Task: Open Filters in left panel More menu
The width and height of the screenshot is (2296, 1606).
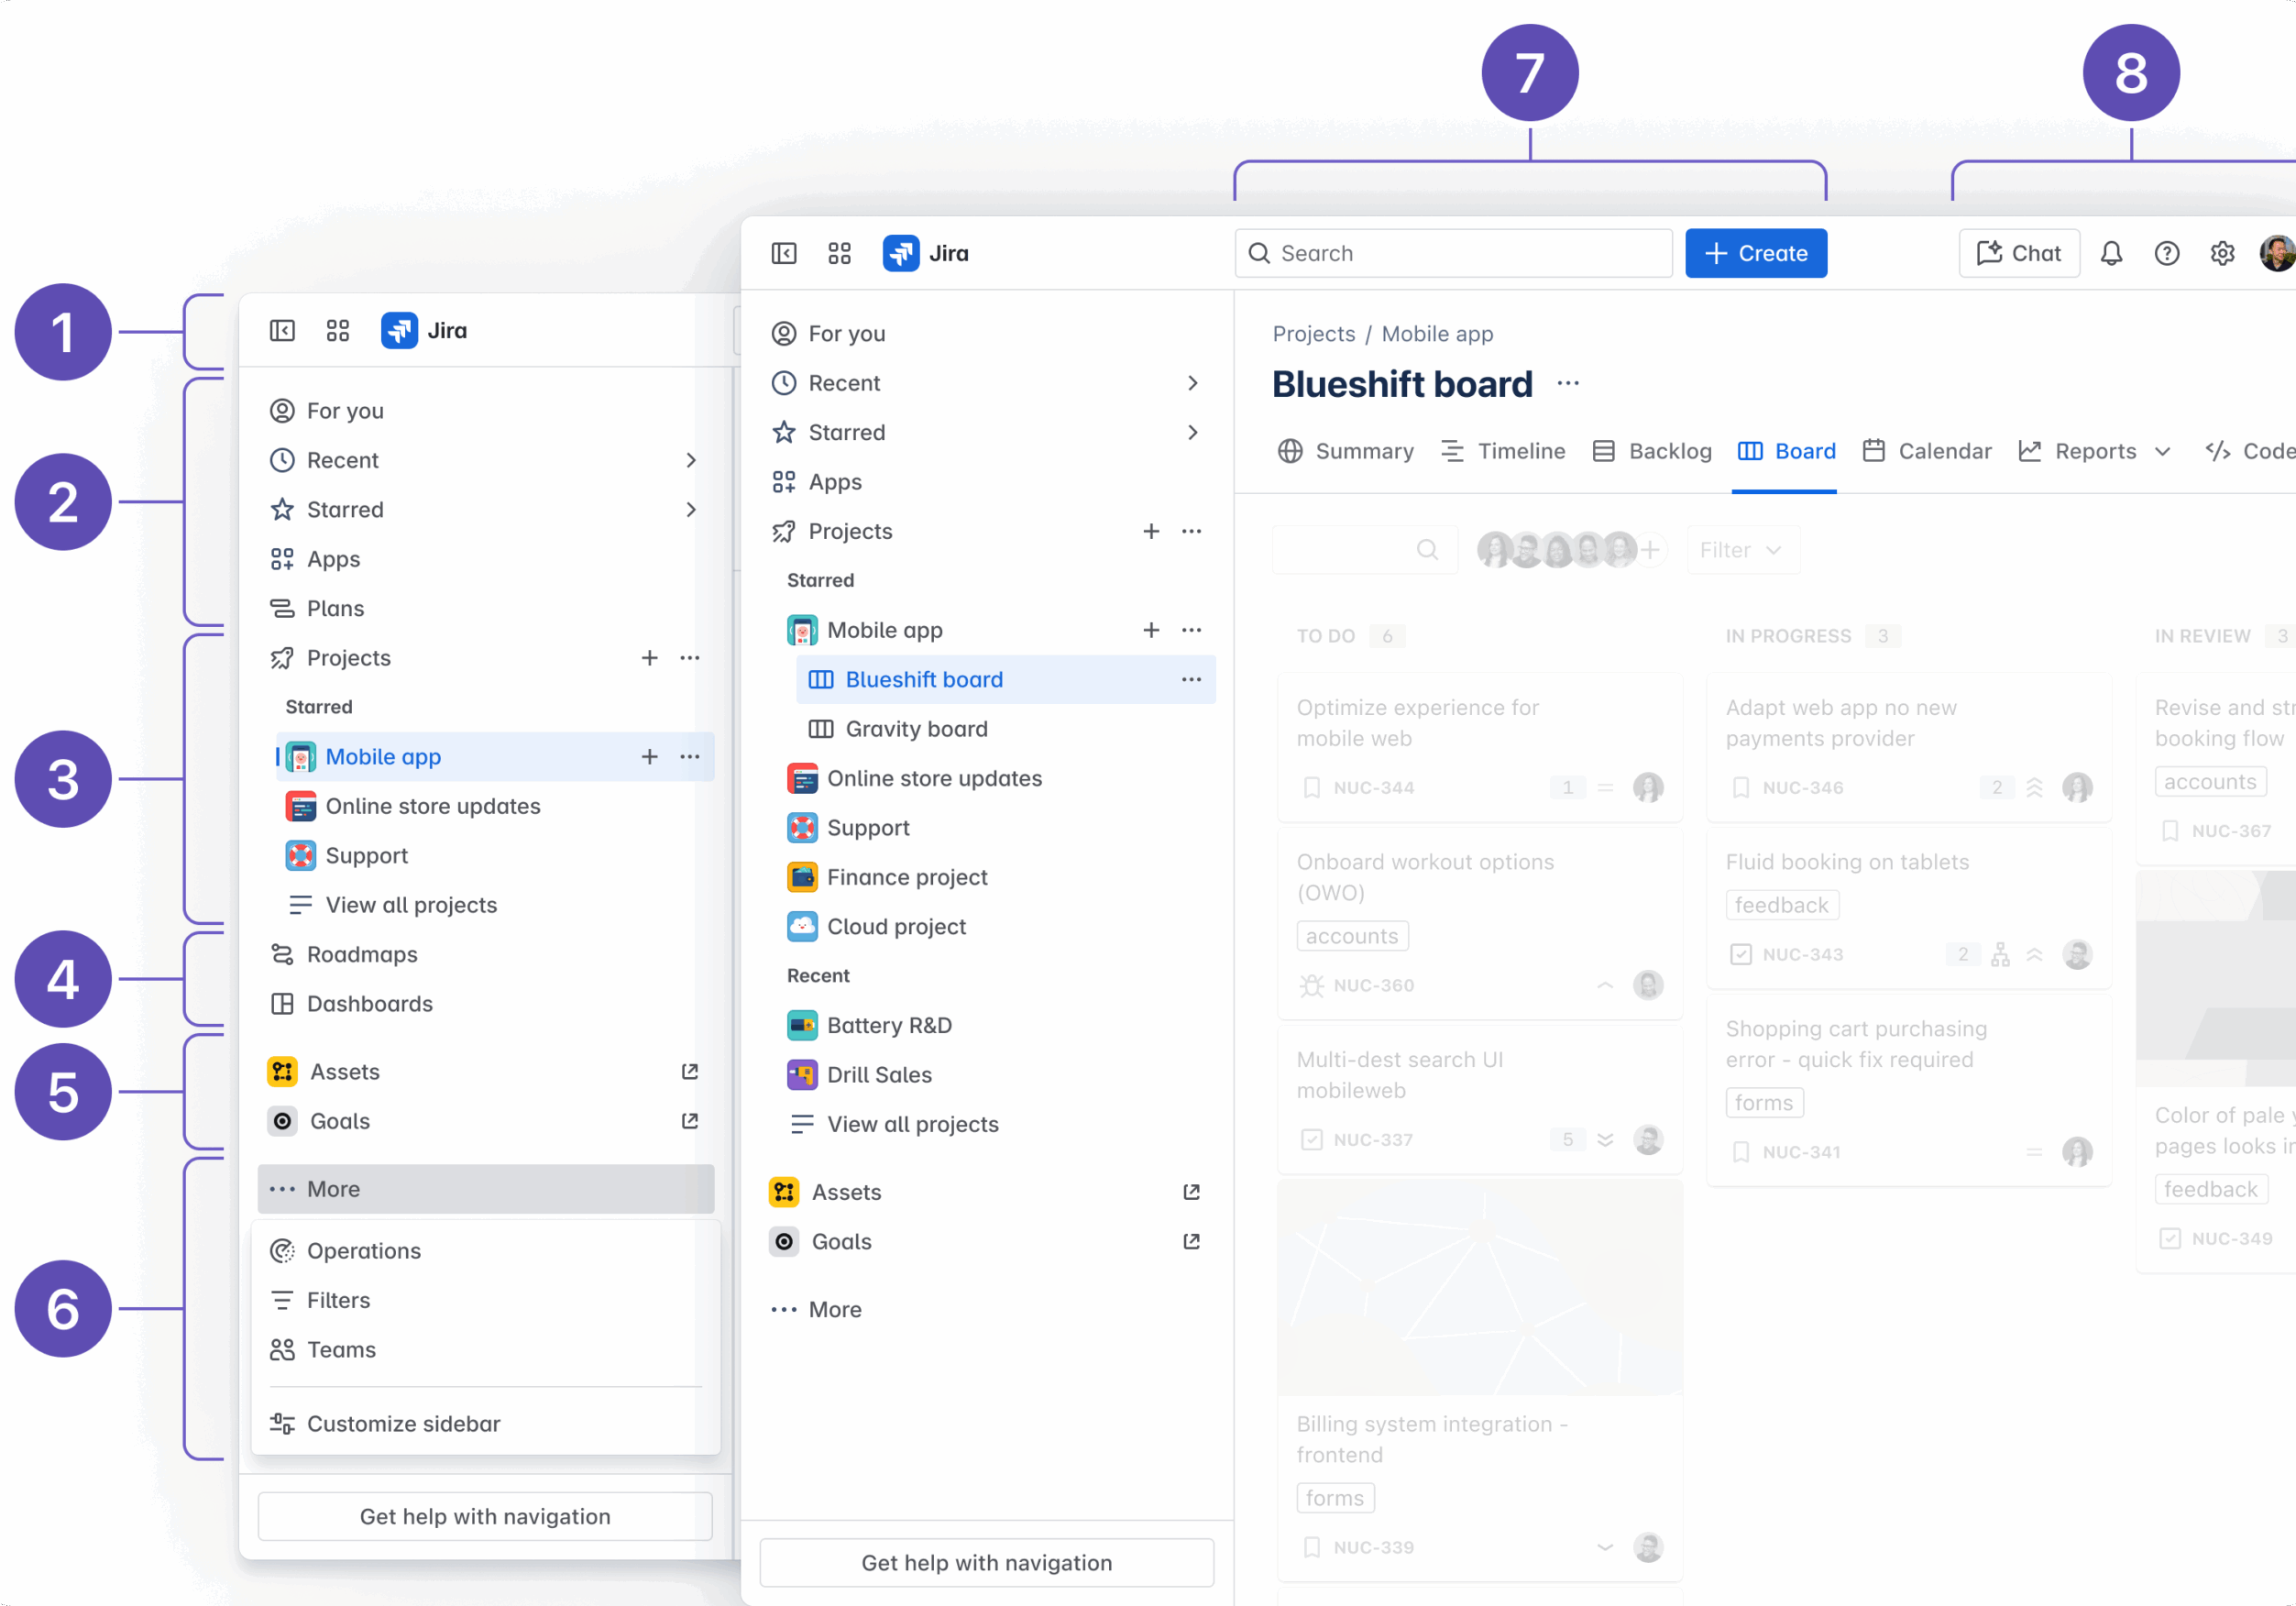Action: (485, 1300)
